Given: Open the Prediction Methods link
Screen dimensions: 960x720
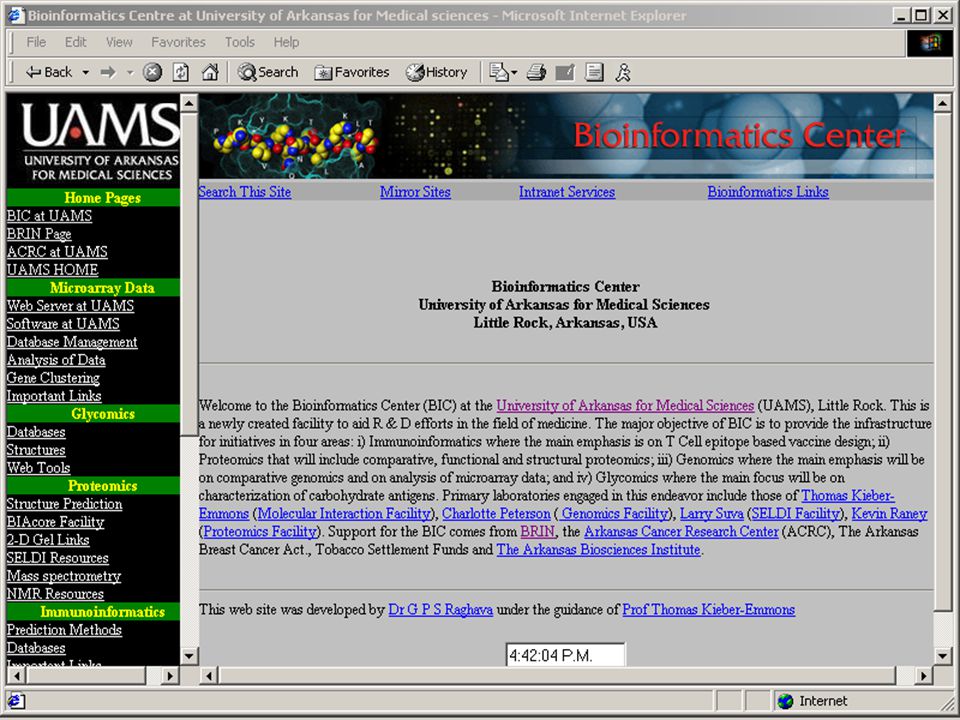Looking at the screenshot, I should click(64, 630).
